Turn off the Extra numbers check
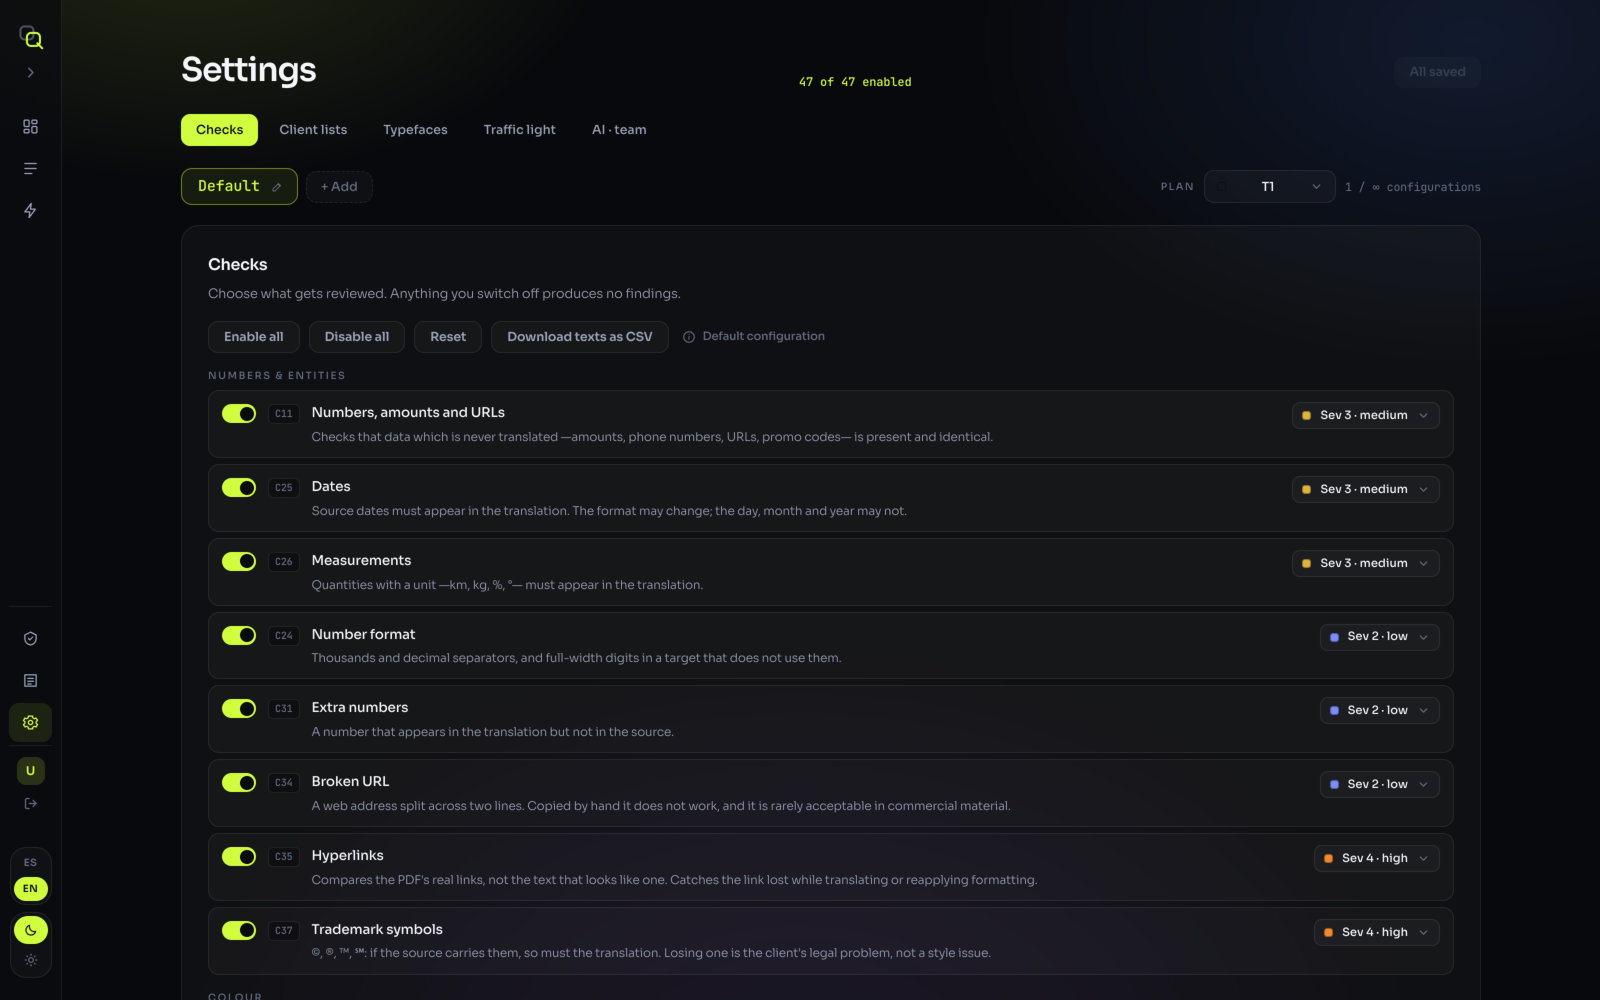The width and height of the screenshot is (1600, 1000). (x=239, y=709)
